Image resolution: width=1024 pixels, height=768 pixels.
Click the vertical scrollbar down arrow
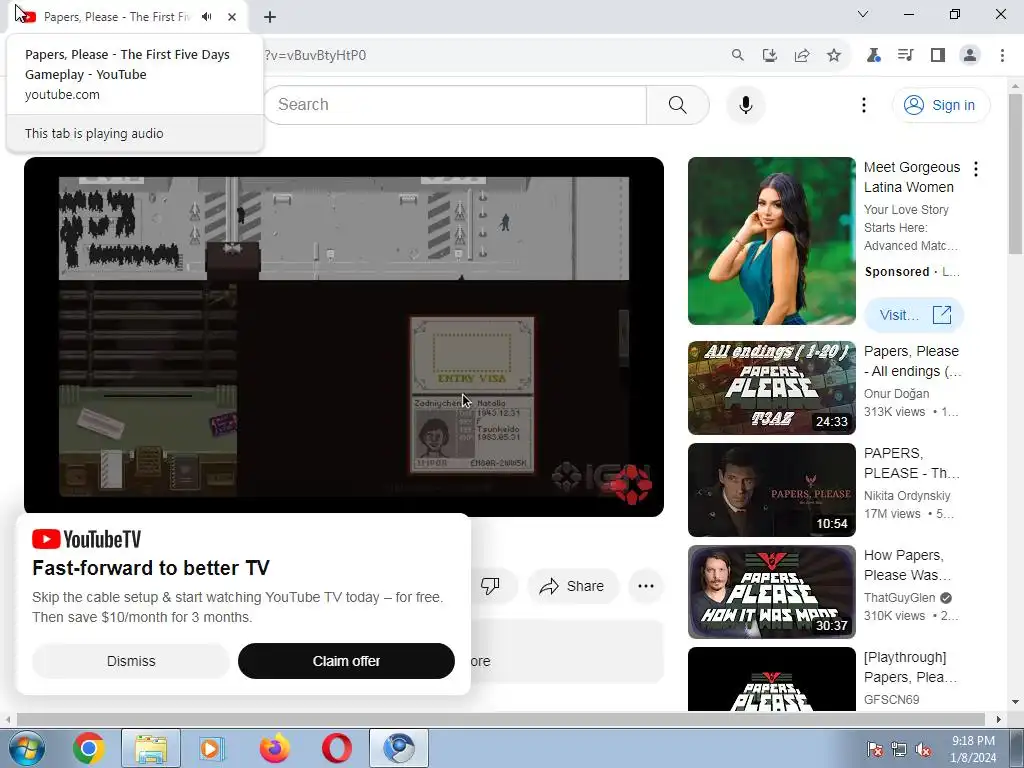point(1015,702)
